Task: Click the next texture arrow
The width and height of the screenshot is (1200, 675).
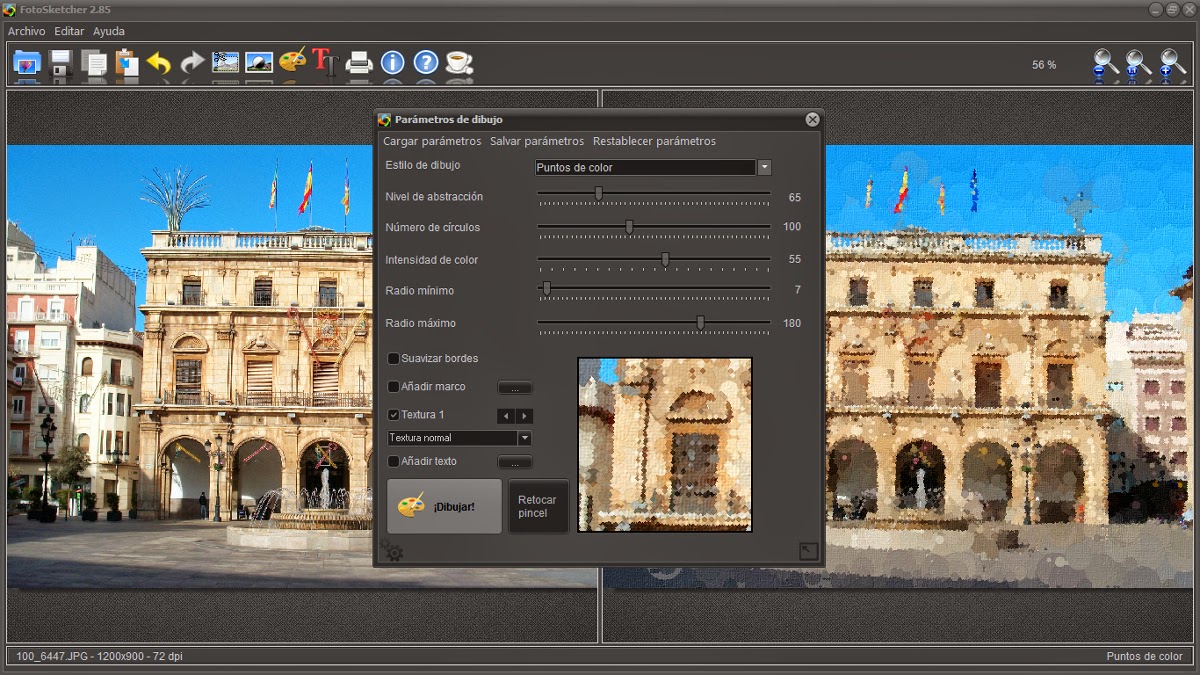Action: point(525,416)
